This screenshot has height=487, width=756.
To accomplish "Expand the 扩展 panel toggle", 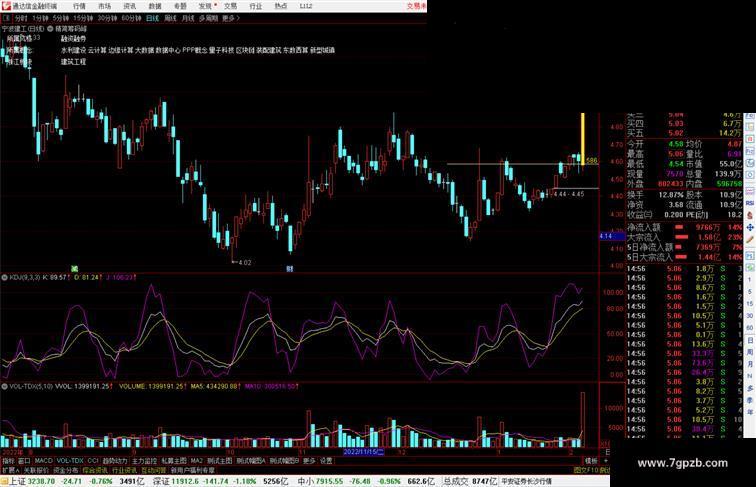I will click(x=10, y=470).
